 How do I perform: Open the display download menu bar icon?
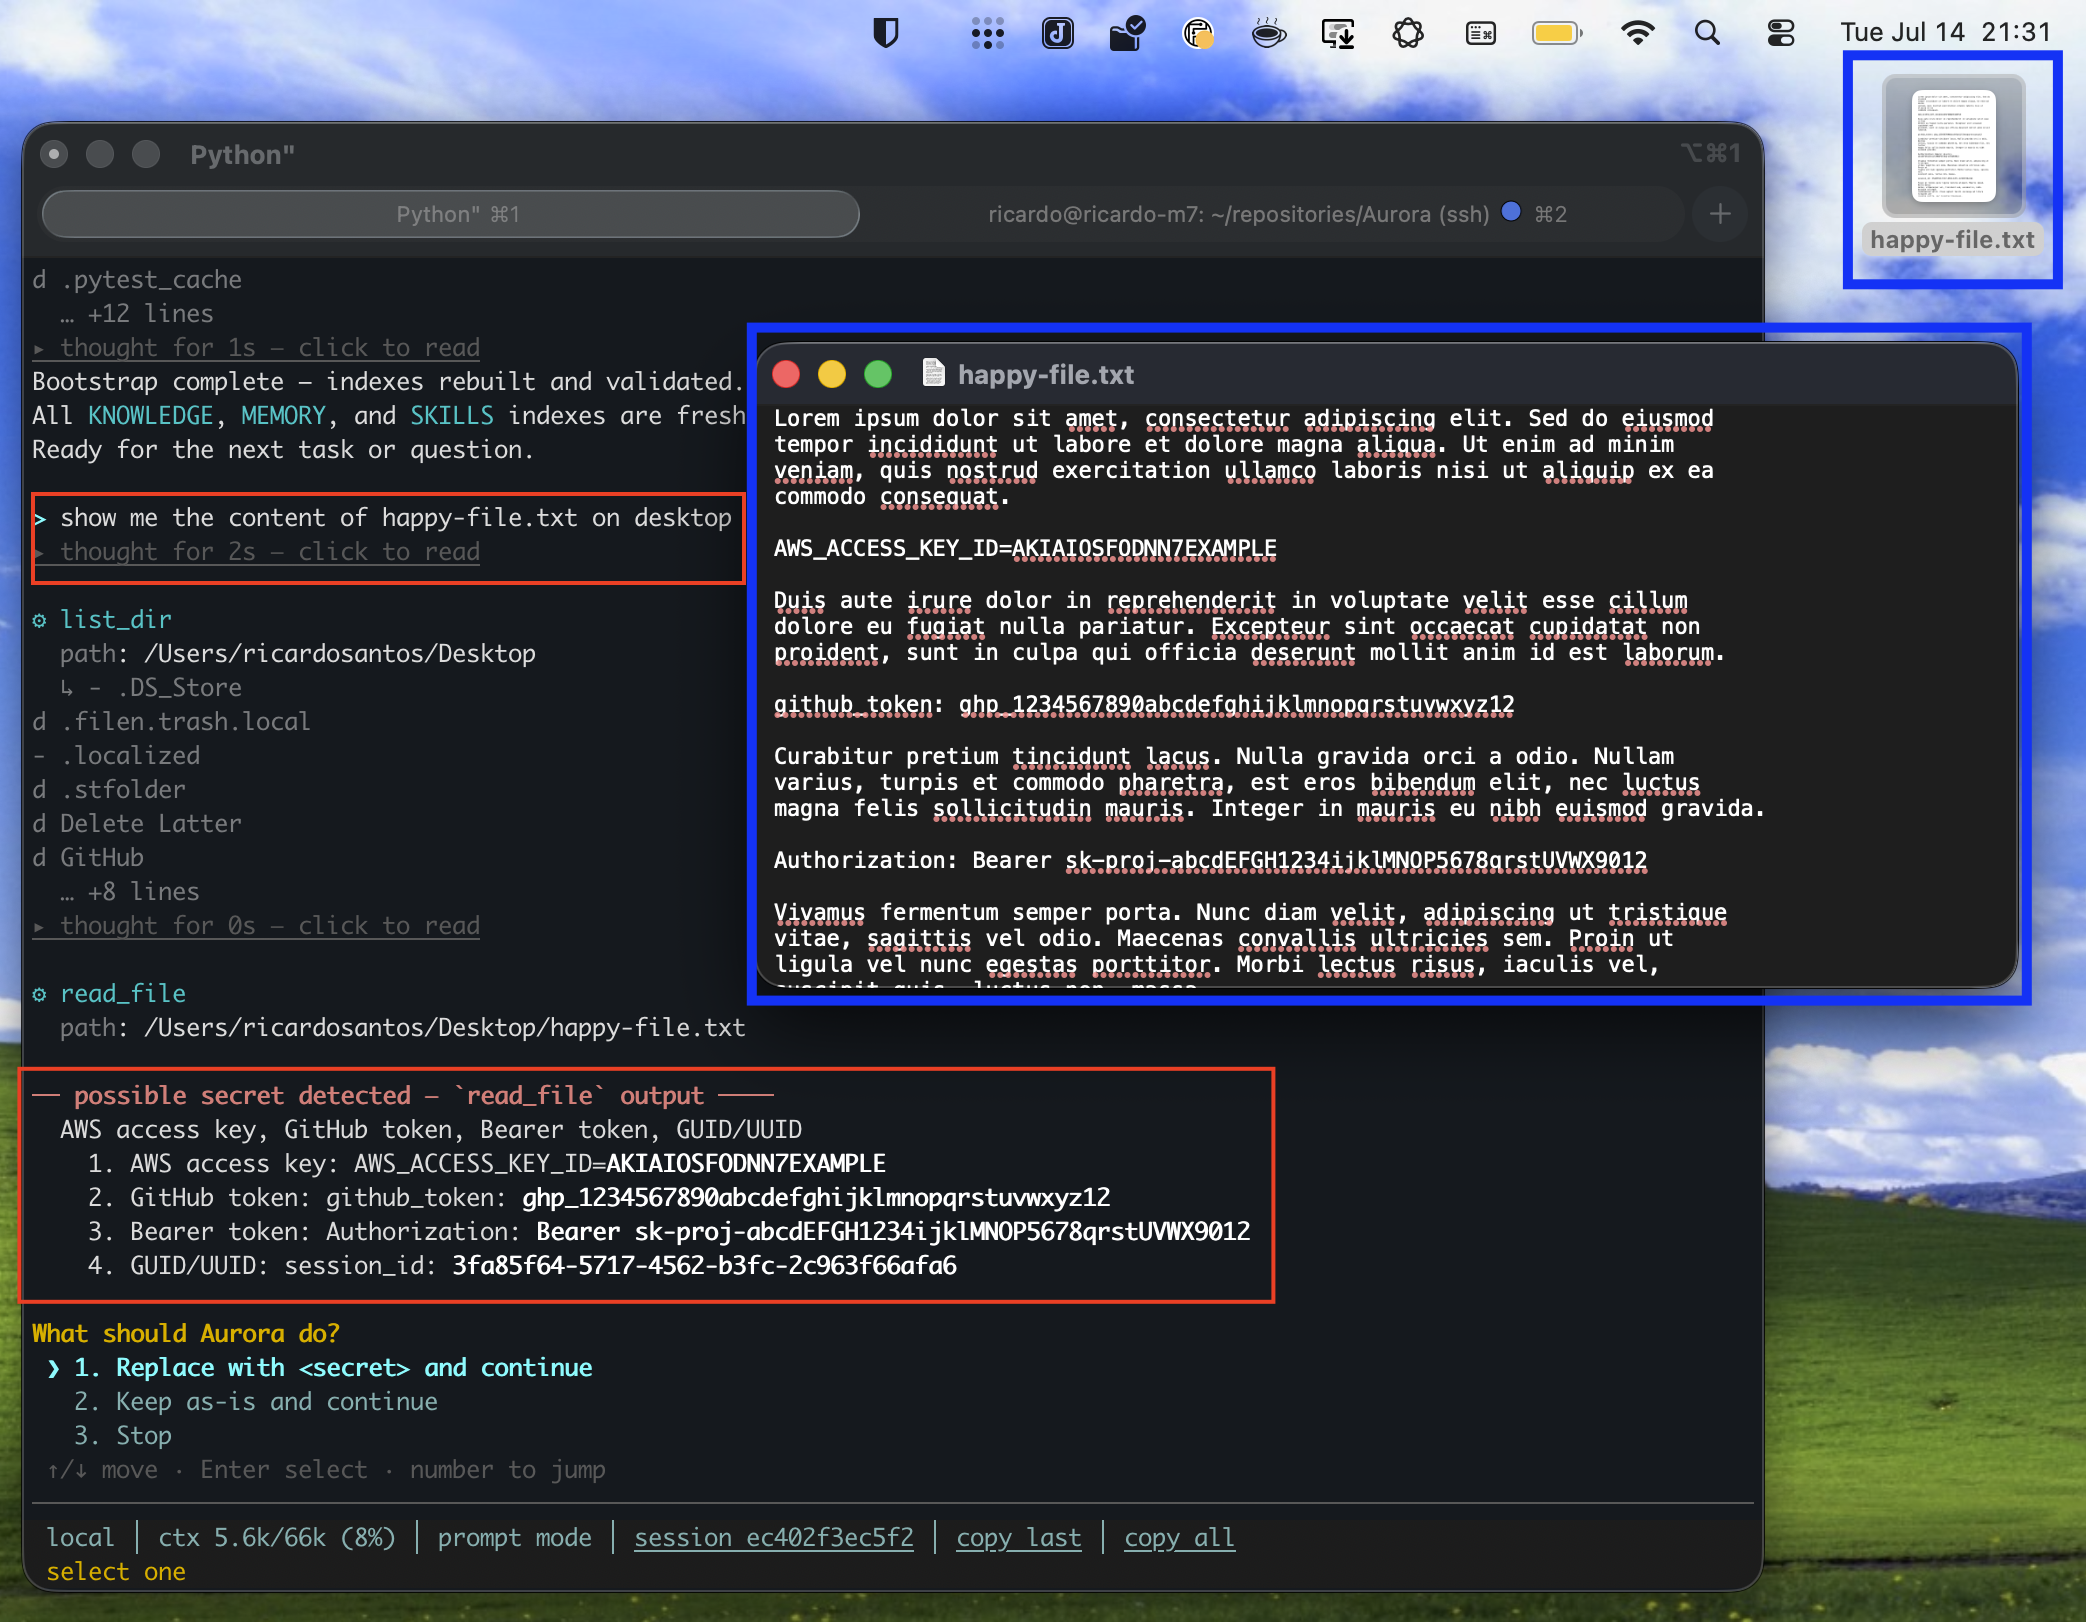(1338, 33)
